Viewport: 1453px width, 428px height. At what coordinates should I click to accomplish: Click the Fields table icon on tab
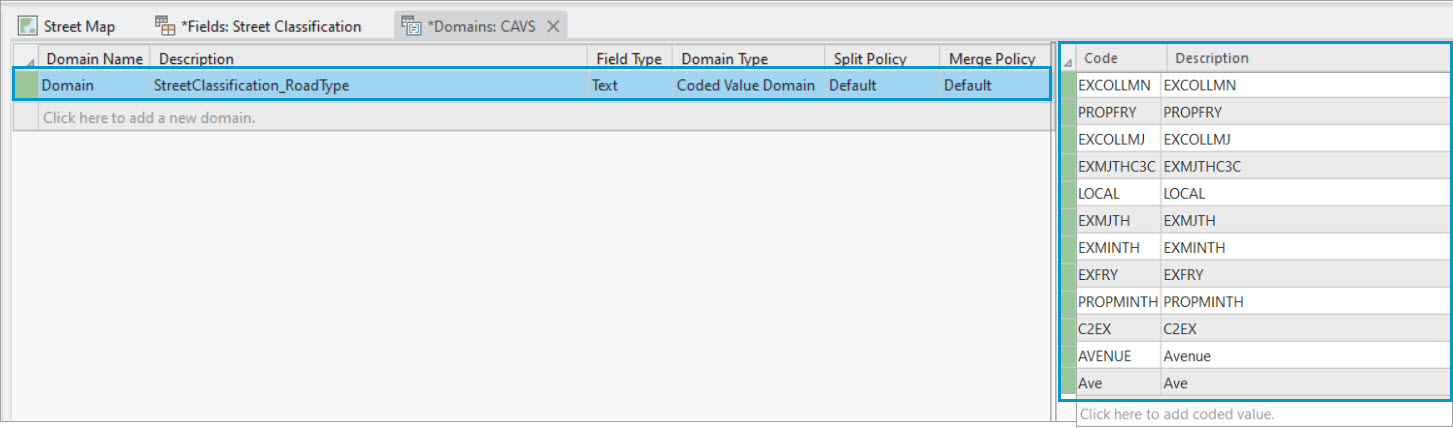pos(165,26)
